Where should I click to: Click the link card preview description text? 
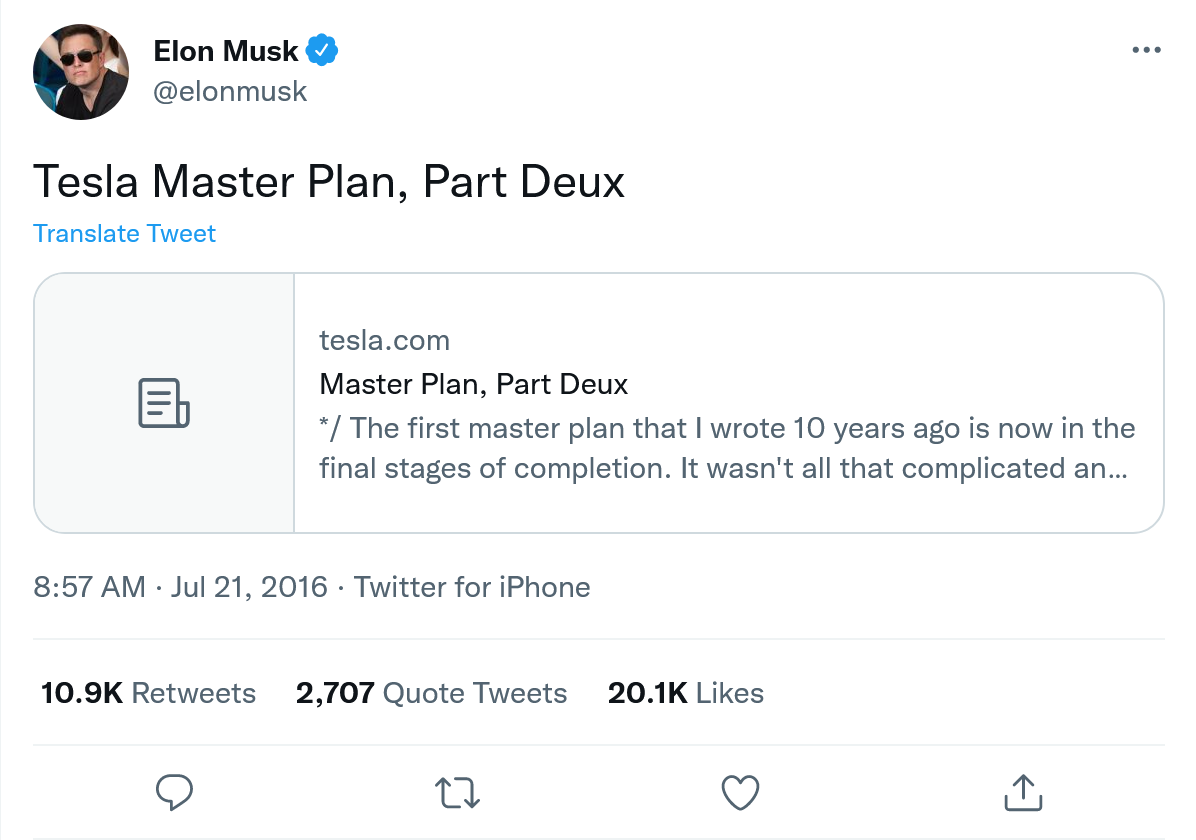(x=727, y=448)
